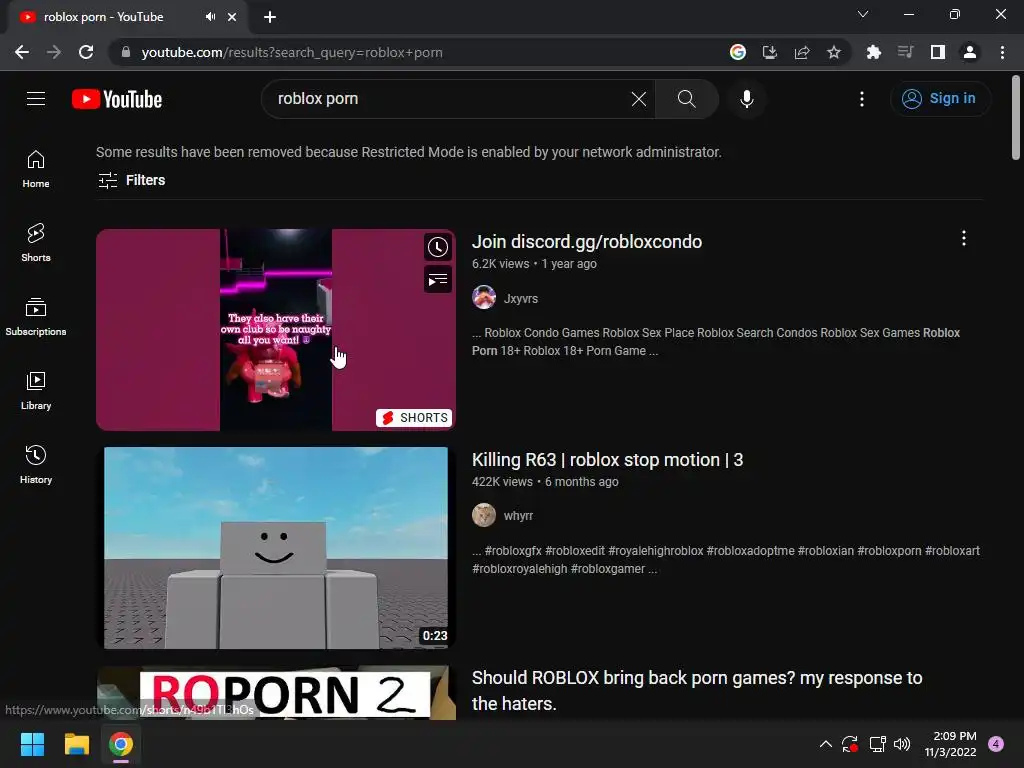Viewport: 1024px width, 768px height.
Task: Show hidden system tray icons chevron
Action: 825,744
